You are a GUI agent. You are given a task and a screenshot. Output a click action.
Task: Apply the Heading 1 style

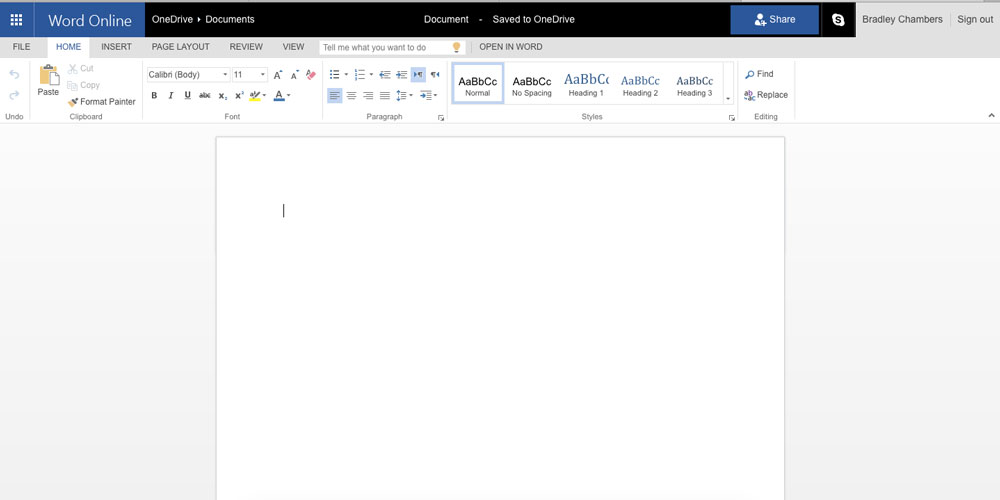coord(586,83)
